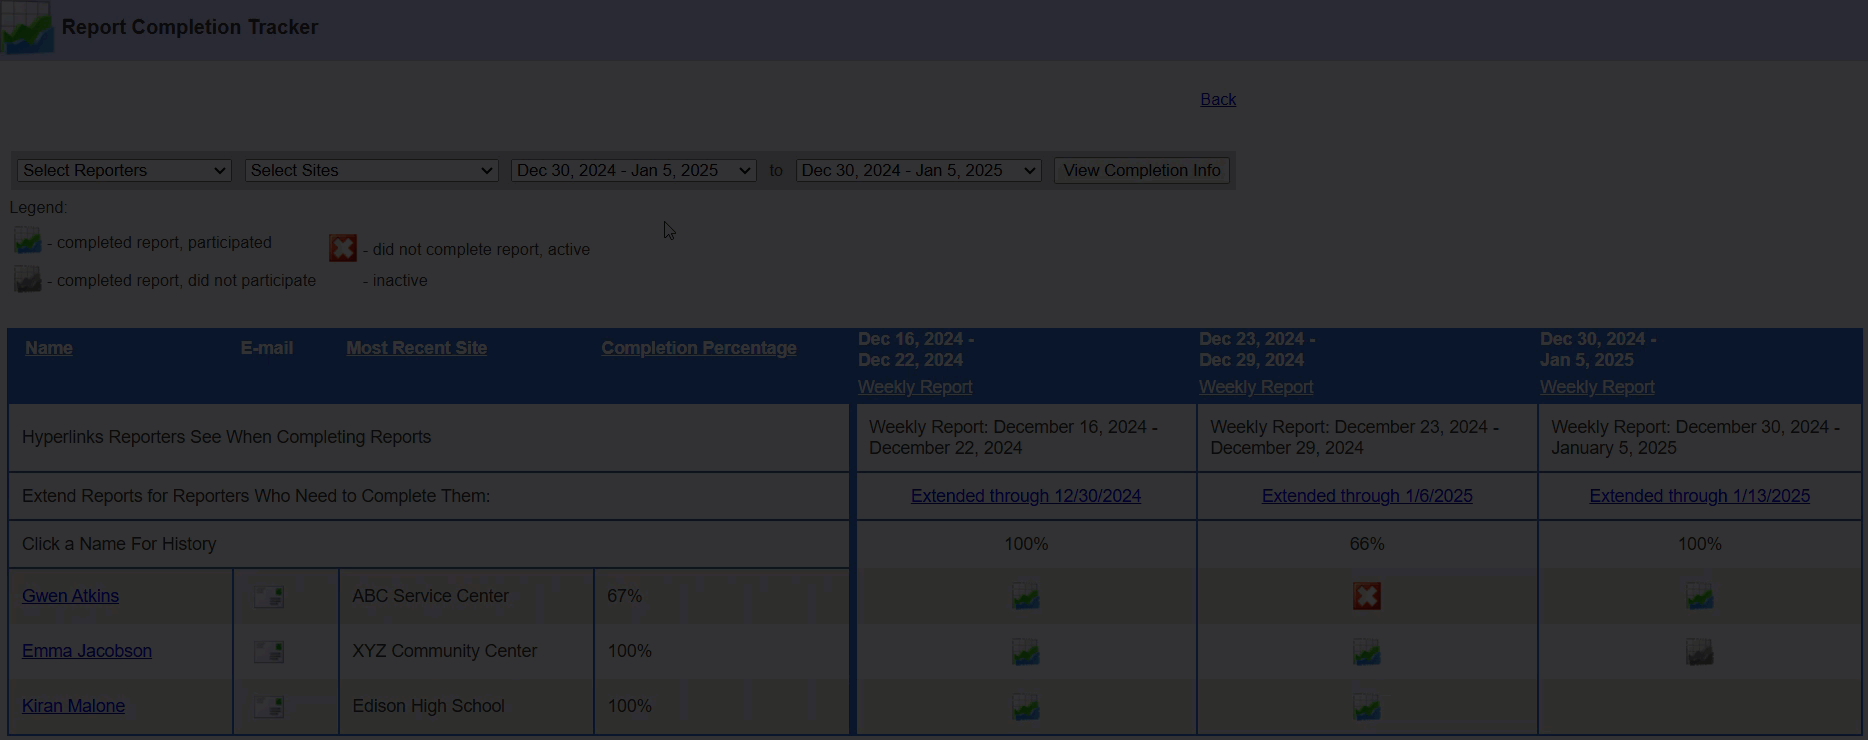Click Gwen Atkins' completed icon for Dec 16 week
The height and width of the screenshot is (740, 1868).
[x=1025, y=597]
